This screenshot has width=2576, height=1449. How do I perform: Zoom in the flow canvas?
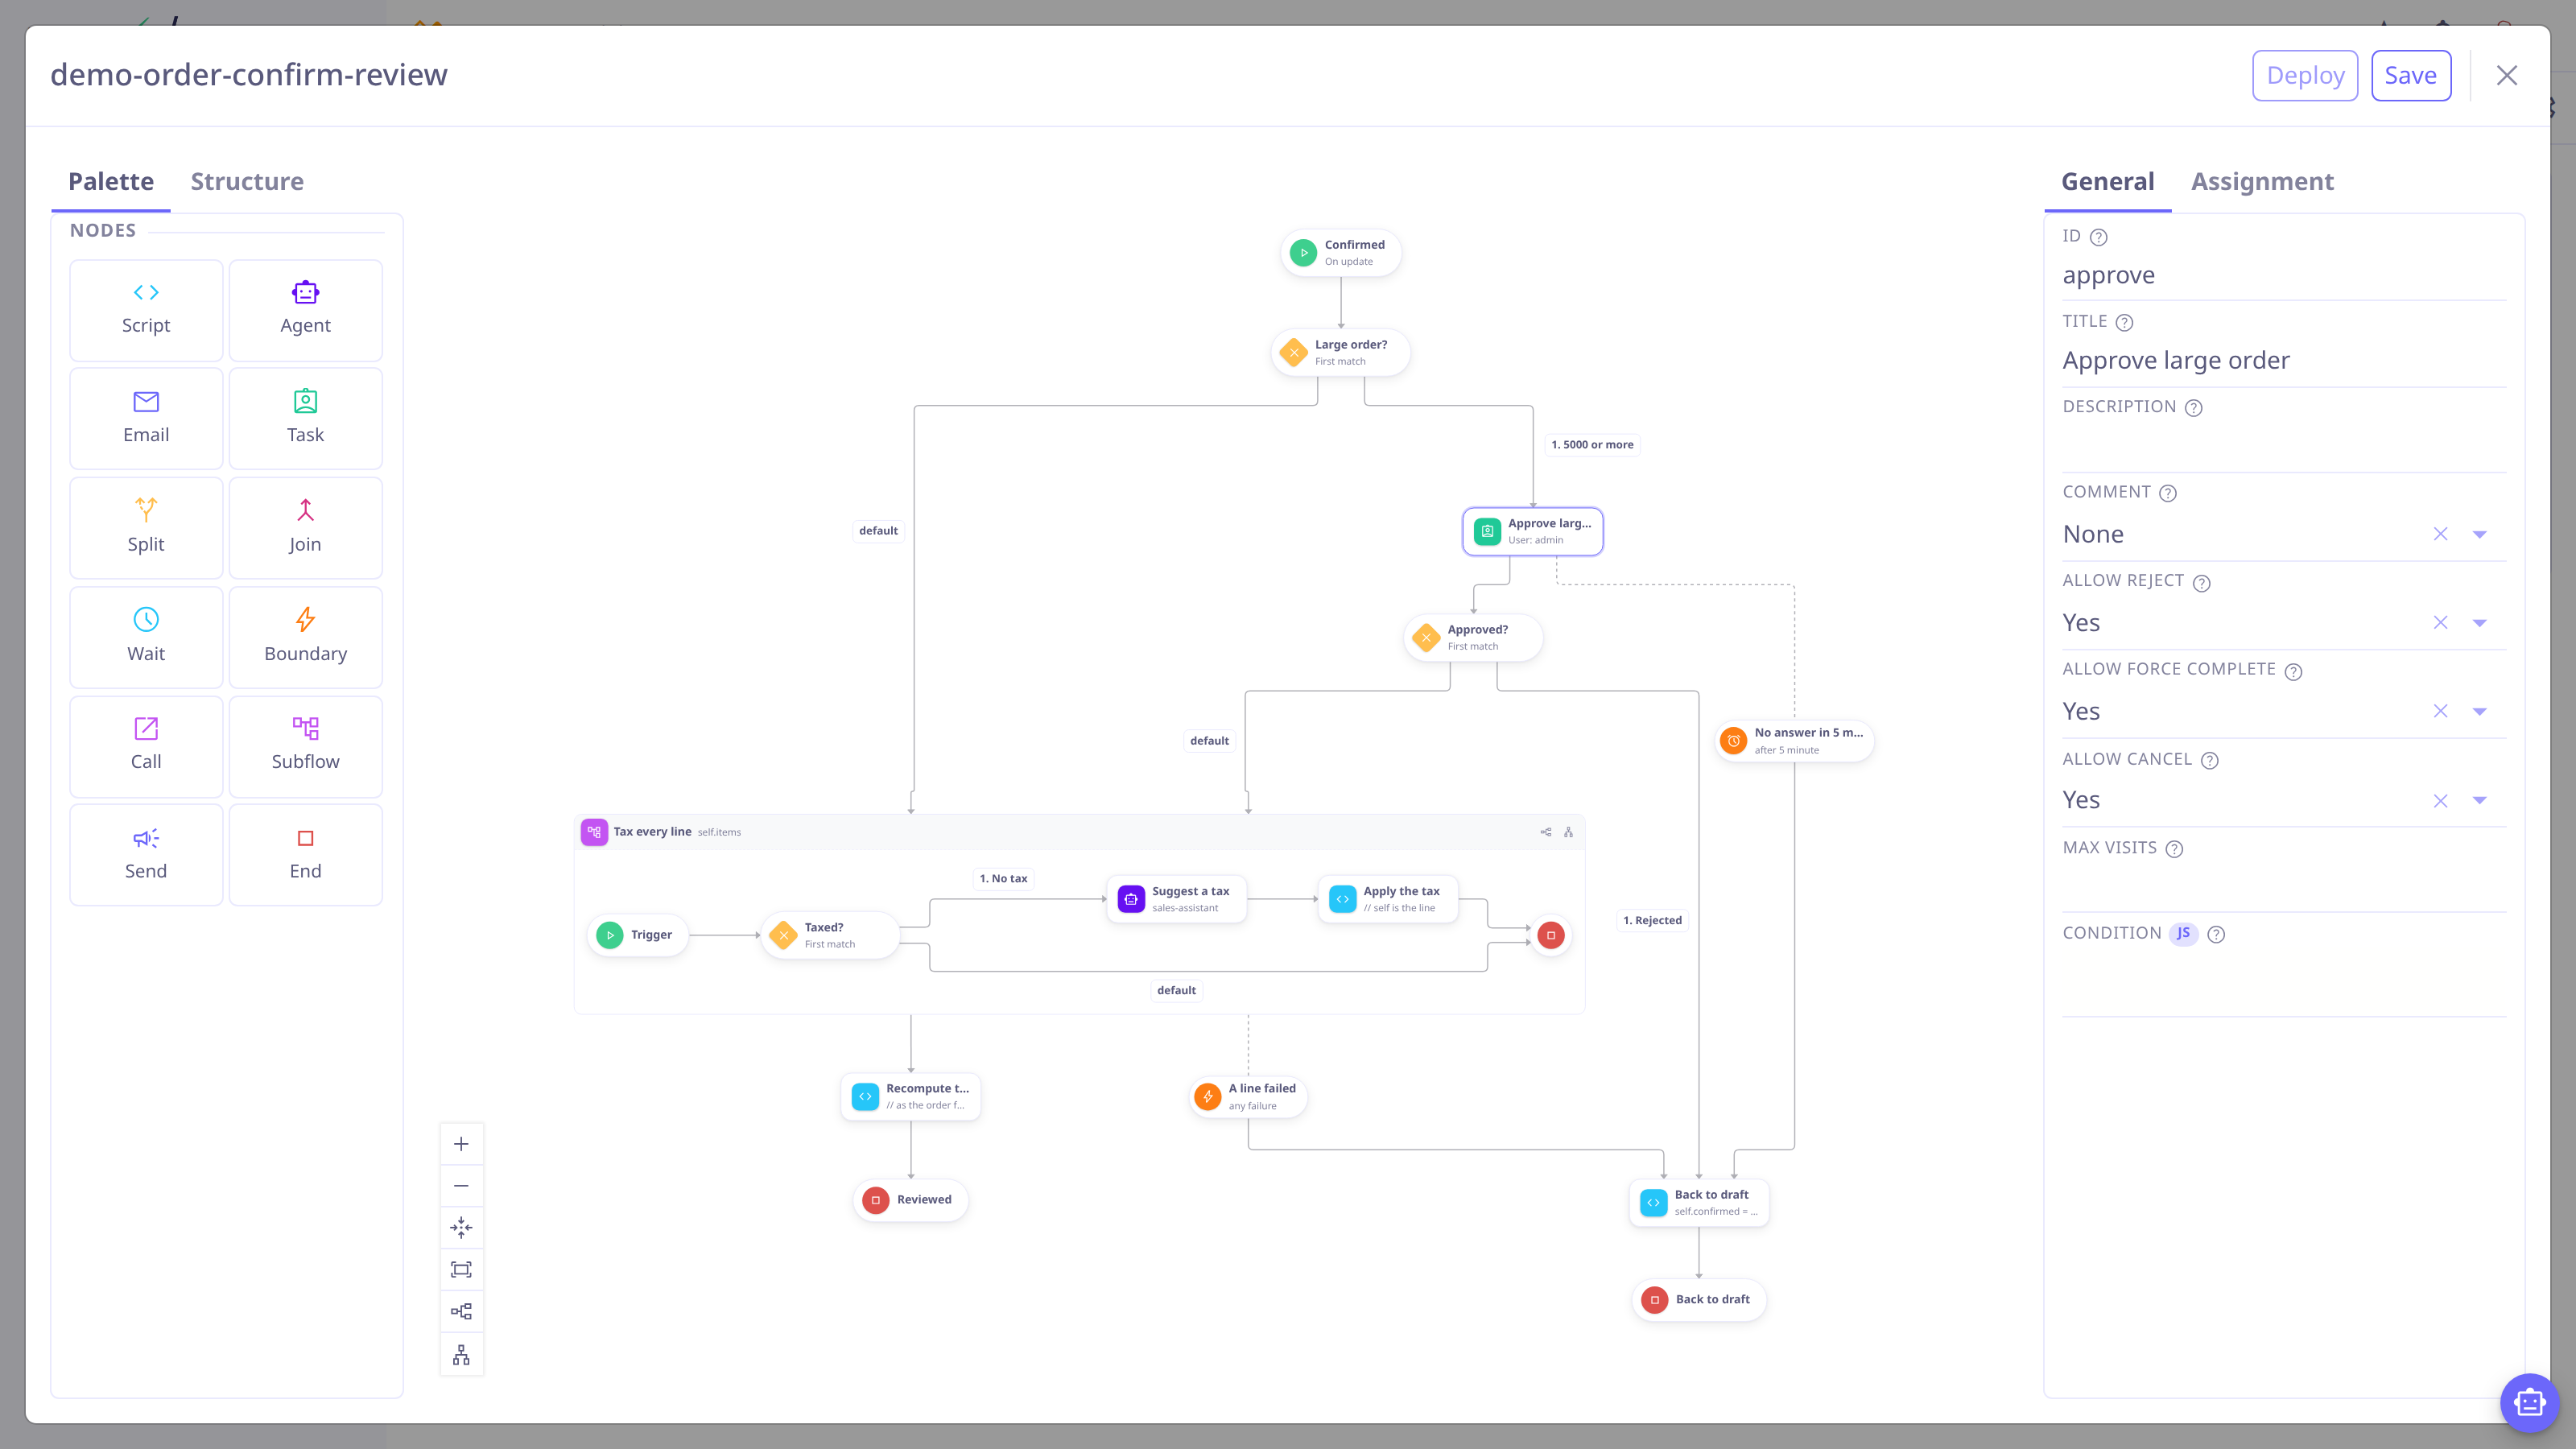tap(461, 1144)
